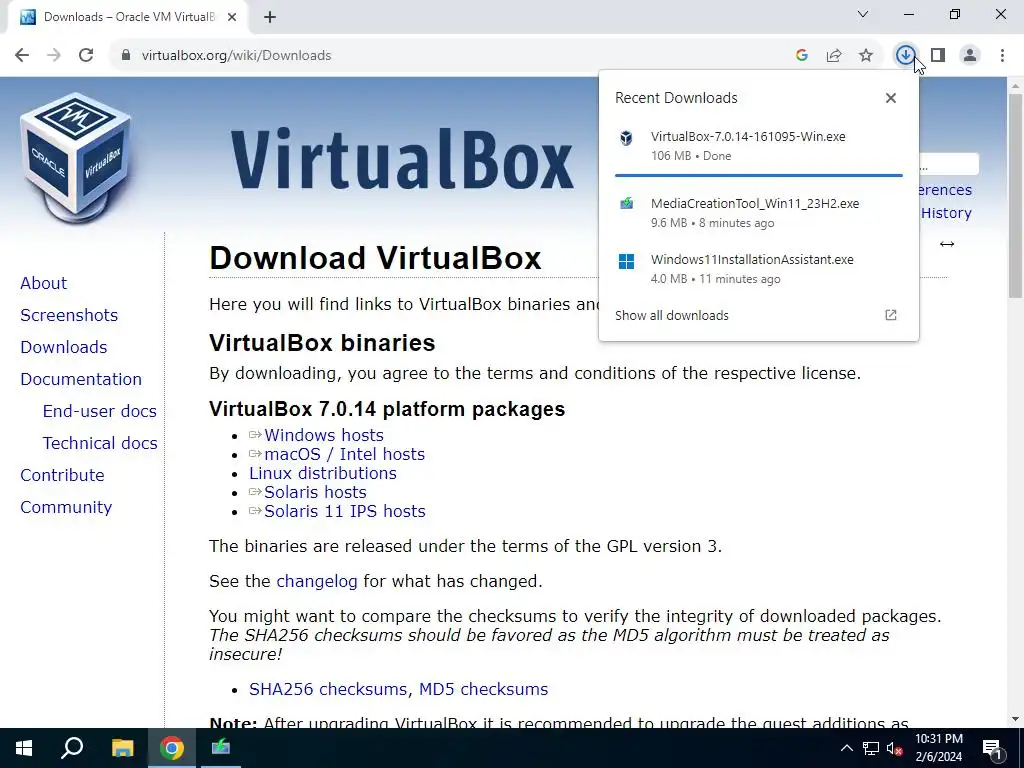
Task: Open VirtualBox-7.0.14-161095-Win.exe download entry
Action: [x=758, y=146]
